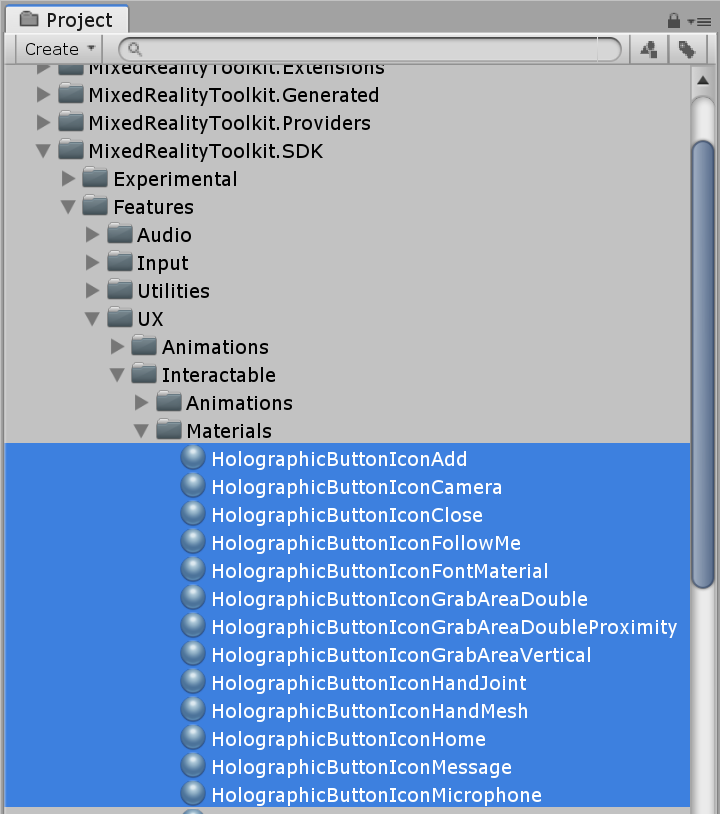Select the MixedRealityToolkit.Generated folder icon
The image size is (720, 814).
coord(71,94)
